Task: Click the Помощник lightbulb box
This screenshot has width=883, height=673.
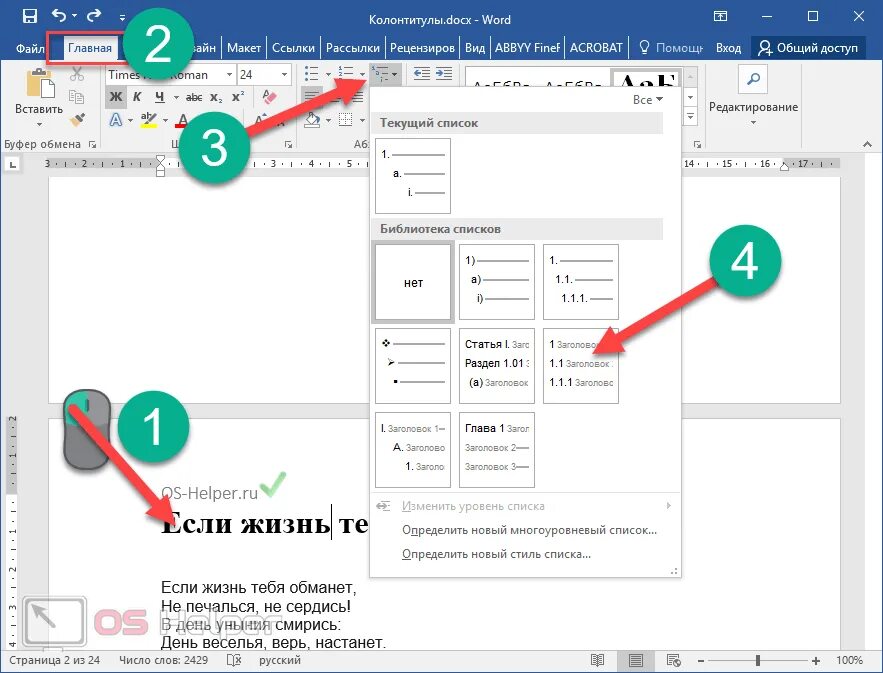Action: pos(671,48)
